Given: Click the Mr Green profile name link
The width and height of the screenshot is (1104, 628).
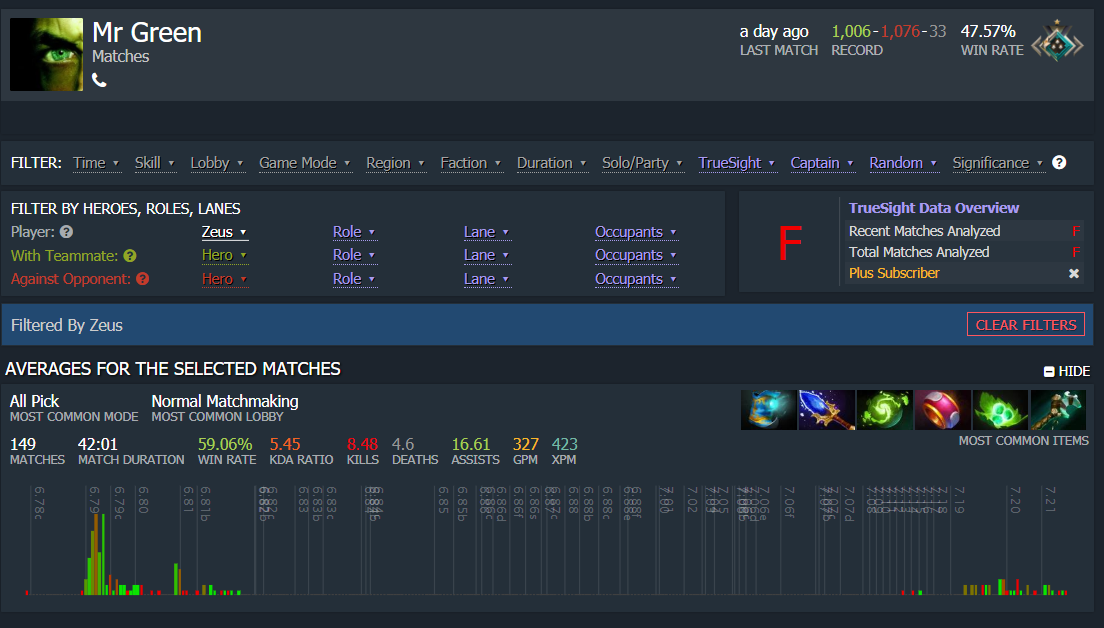Looking at the screenshot, I should point(146,32).
